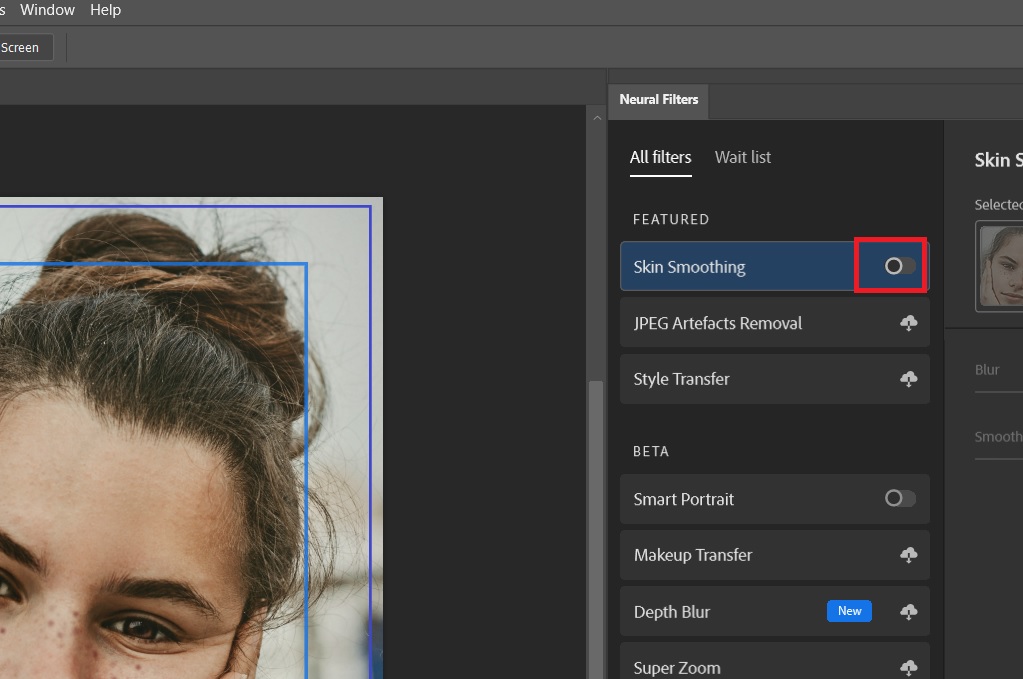This screenshot has width=1023, height=679.
Task: Switch to the All filters tab
Action: click(x=660, y=157)
